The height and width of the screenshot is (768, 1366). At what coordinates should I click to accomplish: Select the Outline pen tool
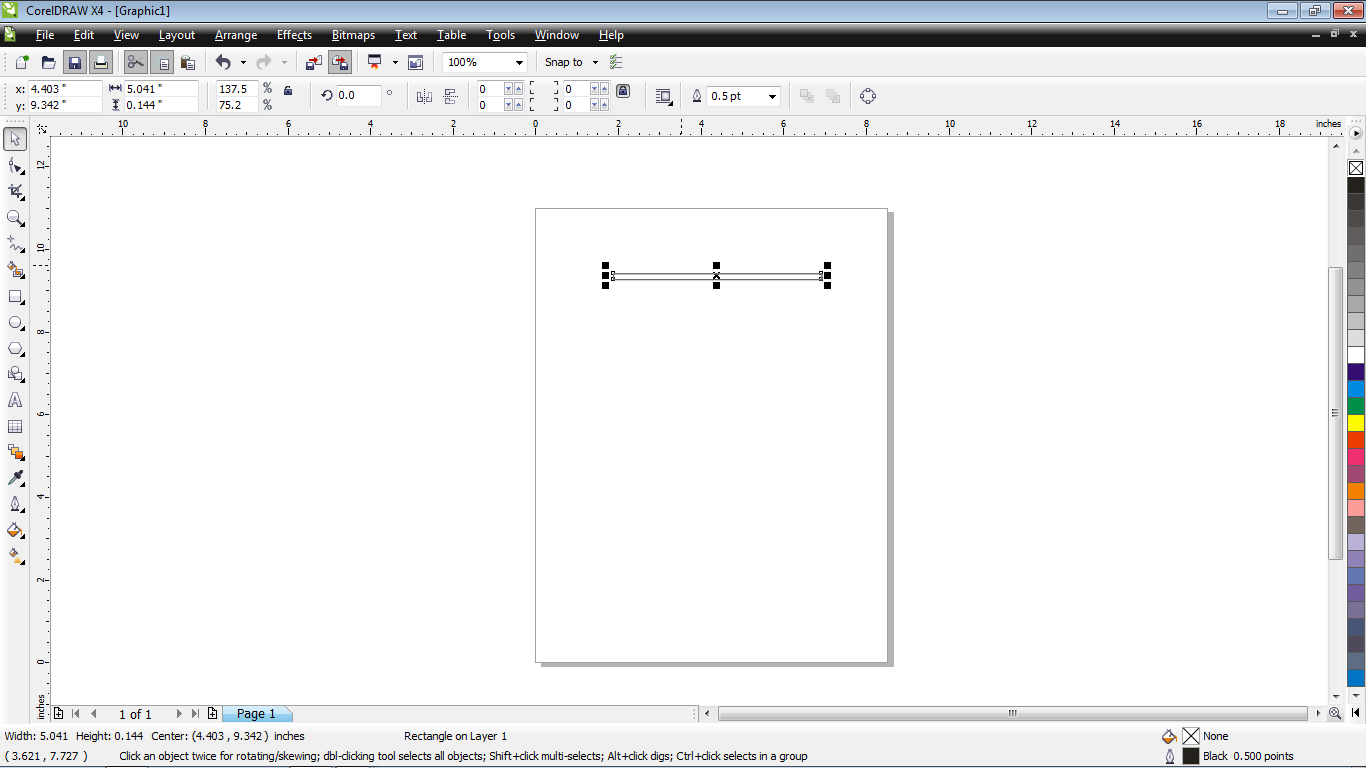coord(15,504)
